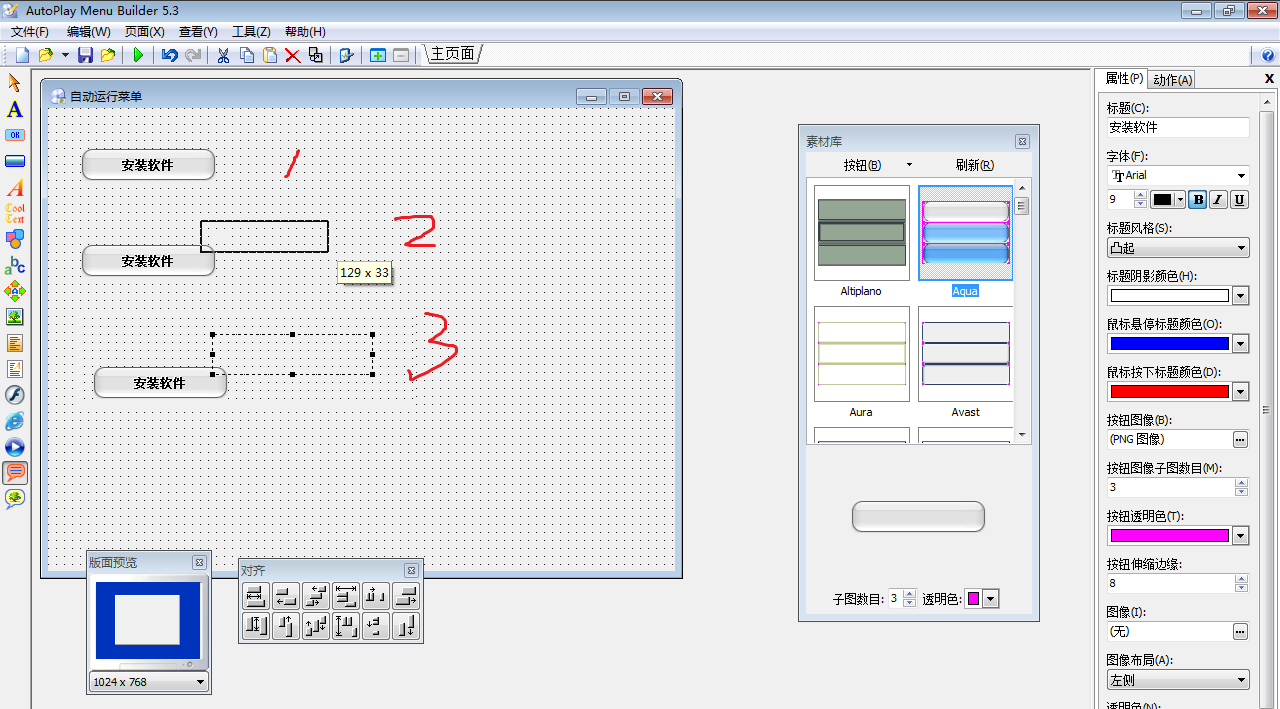This screenshot has height=709, width=1280.
Task: Click the green plus Add page icon
Action: click(378, 55)
